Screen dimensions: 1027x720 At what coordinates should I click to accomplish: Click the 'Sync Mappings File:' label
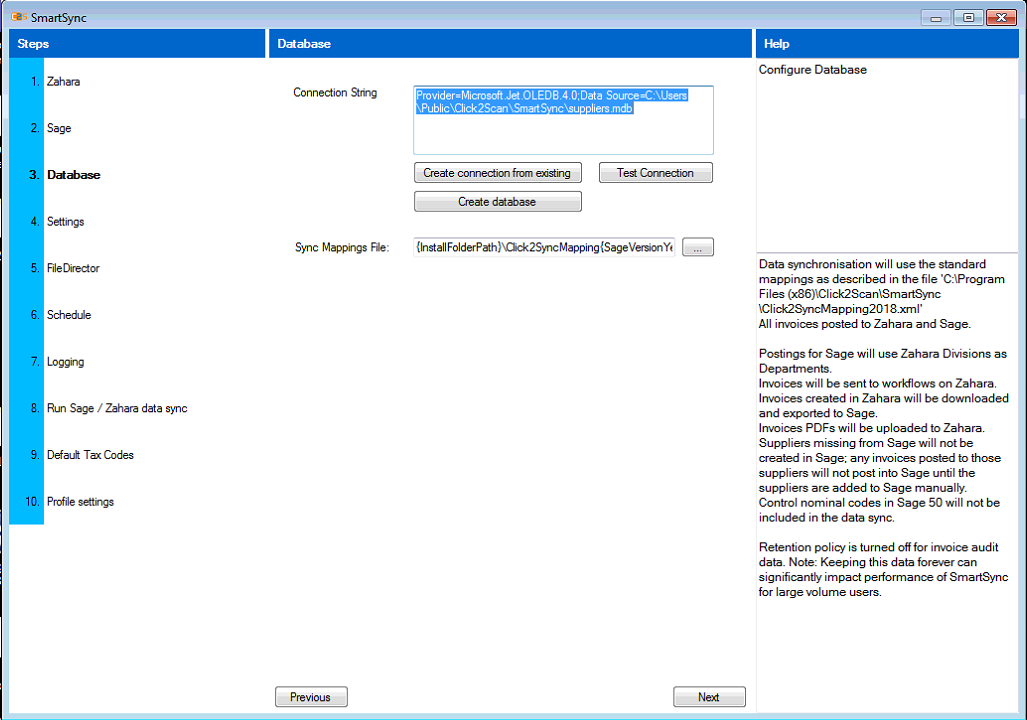coord(342,248)
